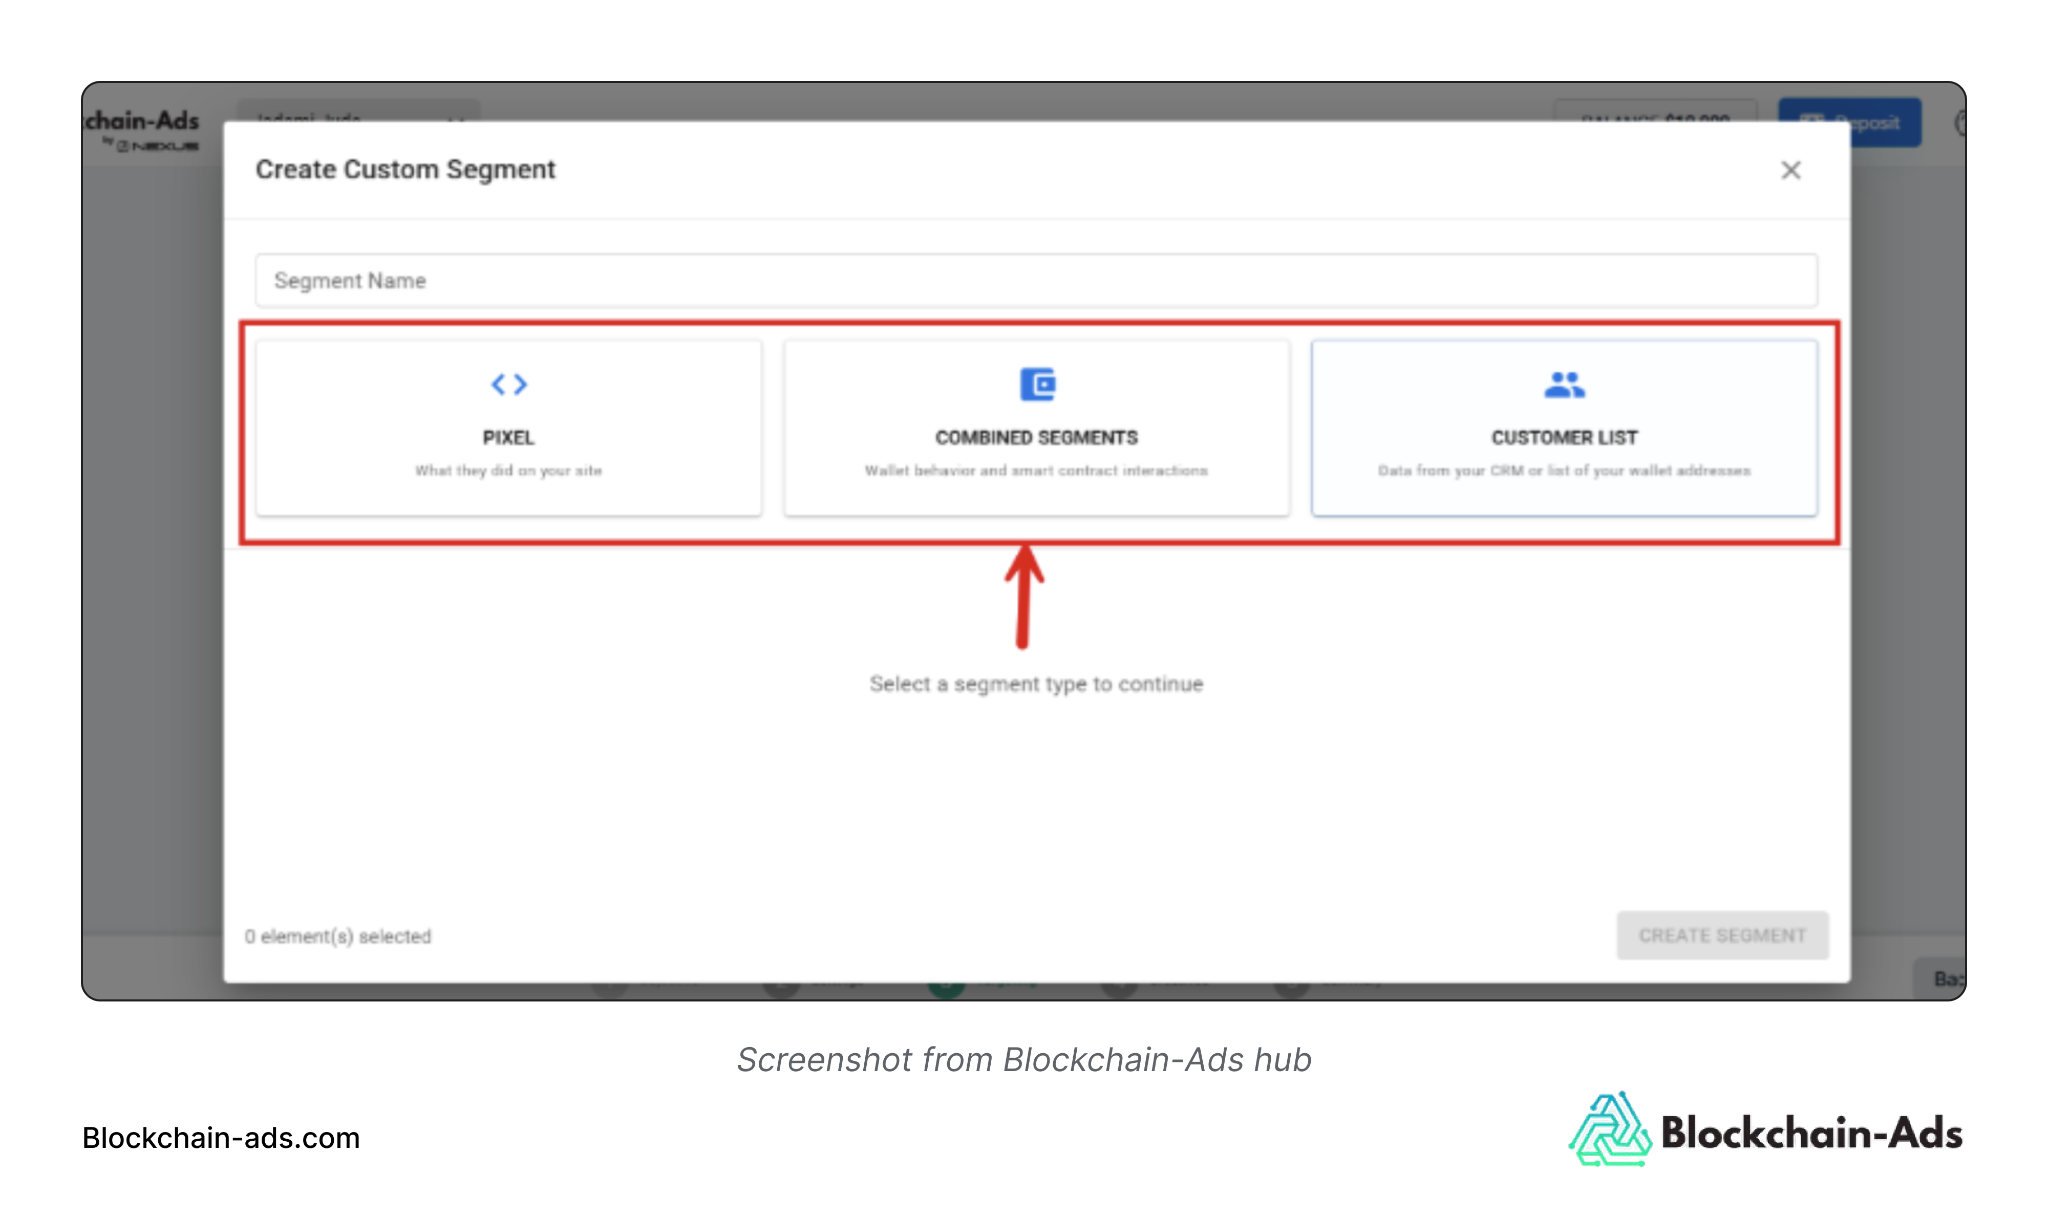2048x1226 pixels.
Task: Focus the Segment Name input field
Action: [1036, 280]
